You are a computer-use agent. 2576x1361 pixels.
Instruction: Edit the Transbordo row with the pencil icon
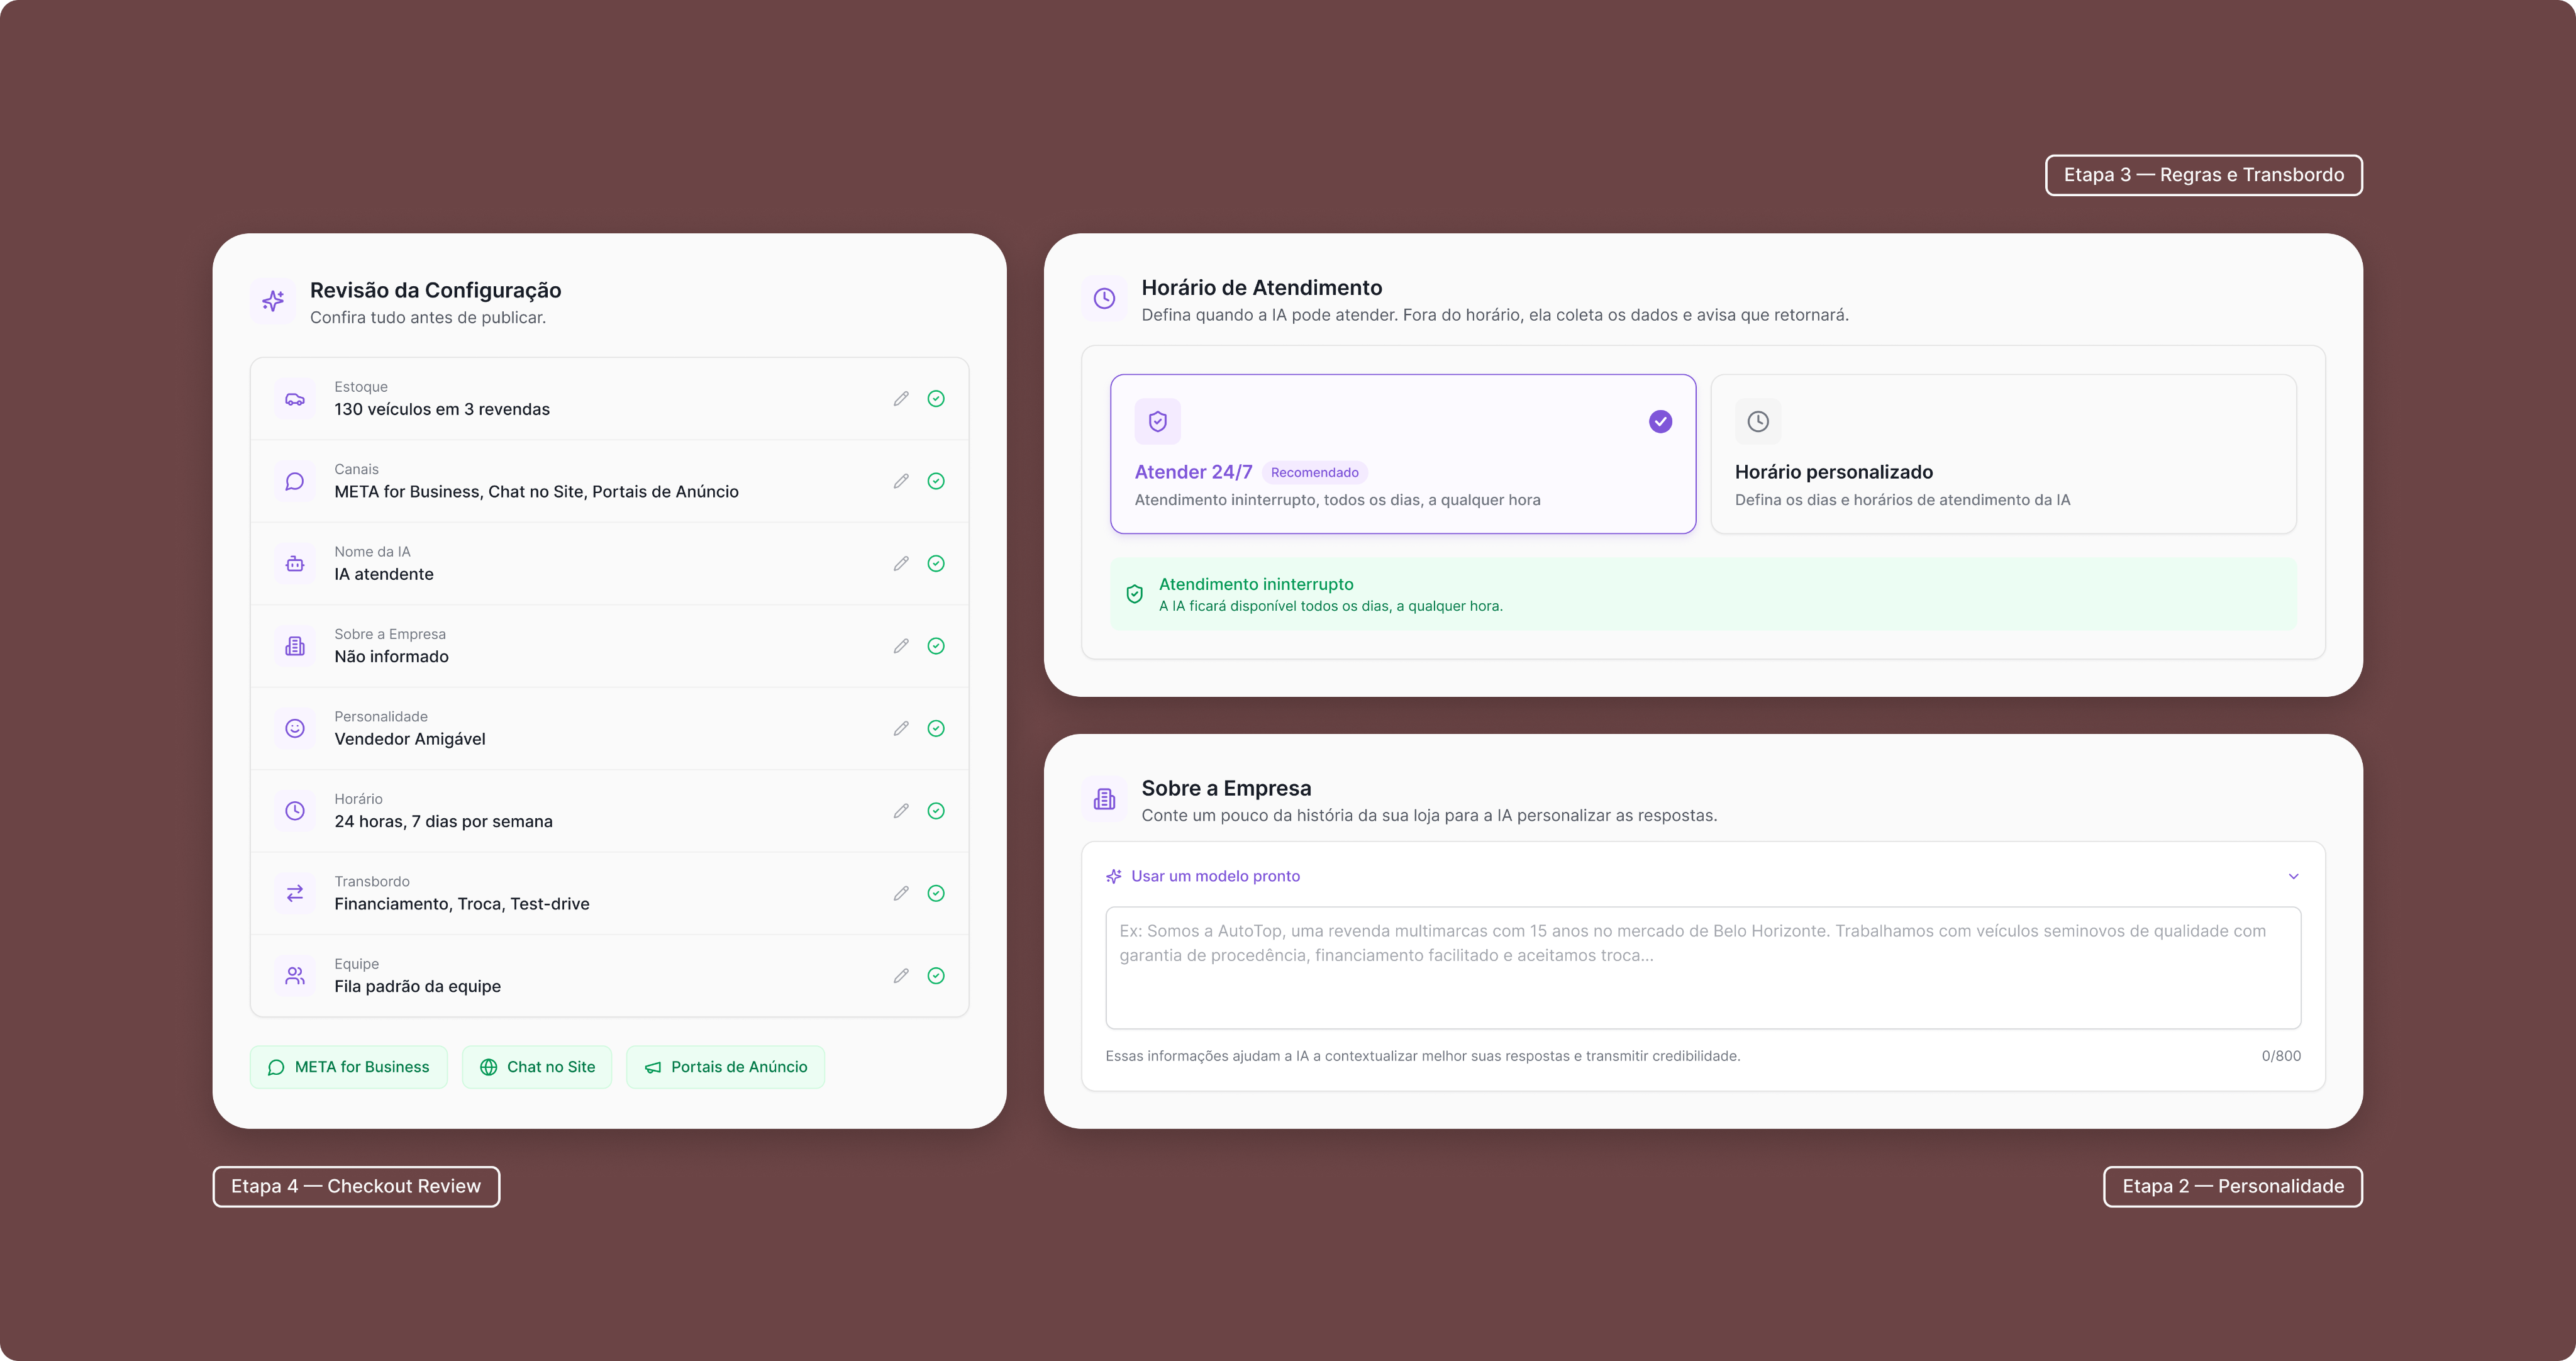tap(901, 894)
